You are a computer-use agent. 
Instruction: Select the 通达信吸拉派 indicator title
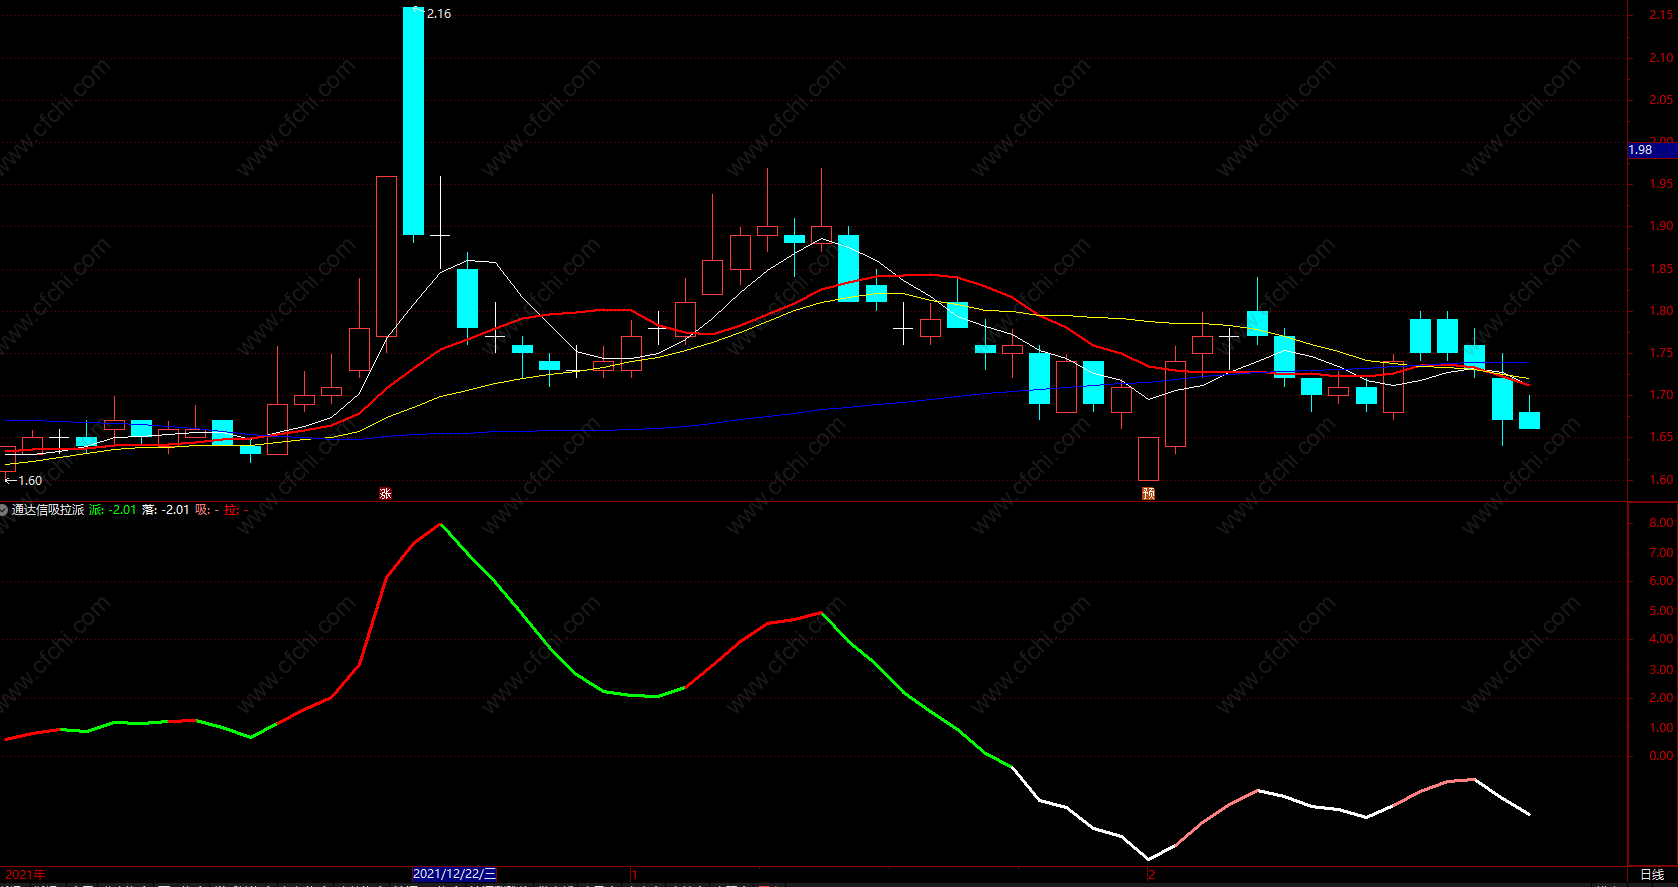[x=48, y=510]
